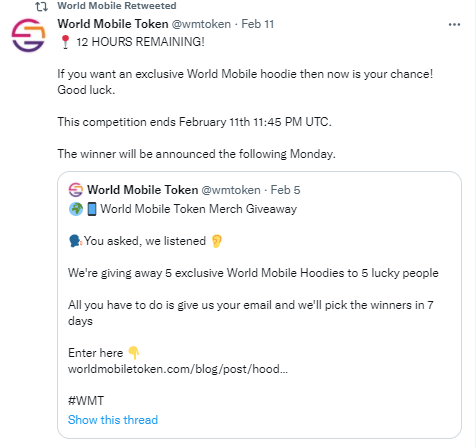Open the three-dot more options menu

tap(454, 24)
